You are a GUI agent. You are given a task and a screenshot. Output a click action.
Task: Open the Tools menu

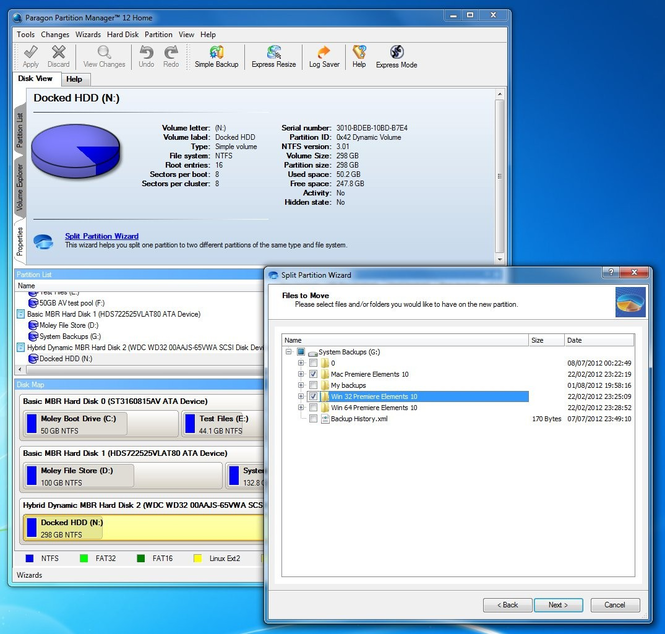click(x=25, y=34)
